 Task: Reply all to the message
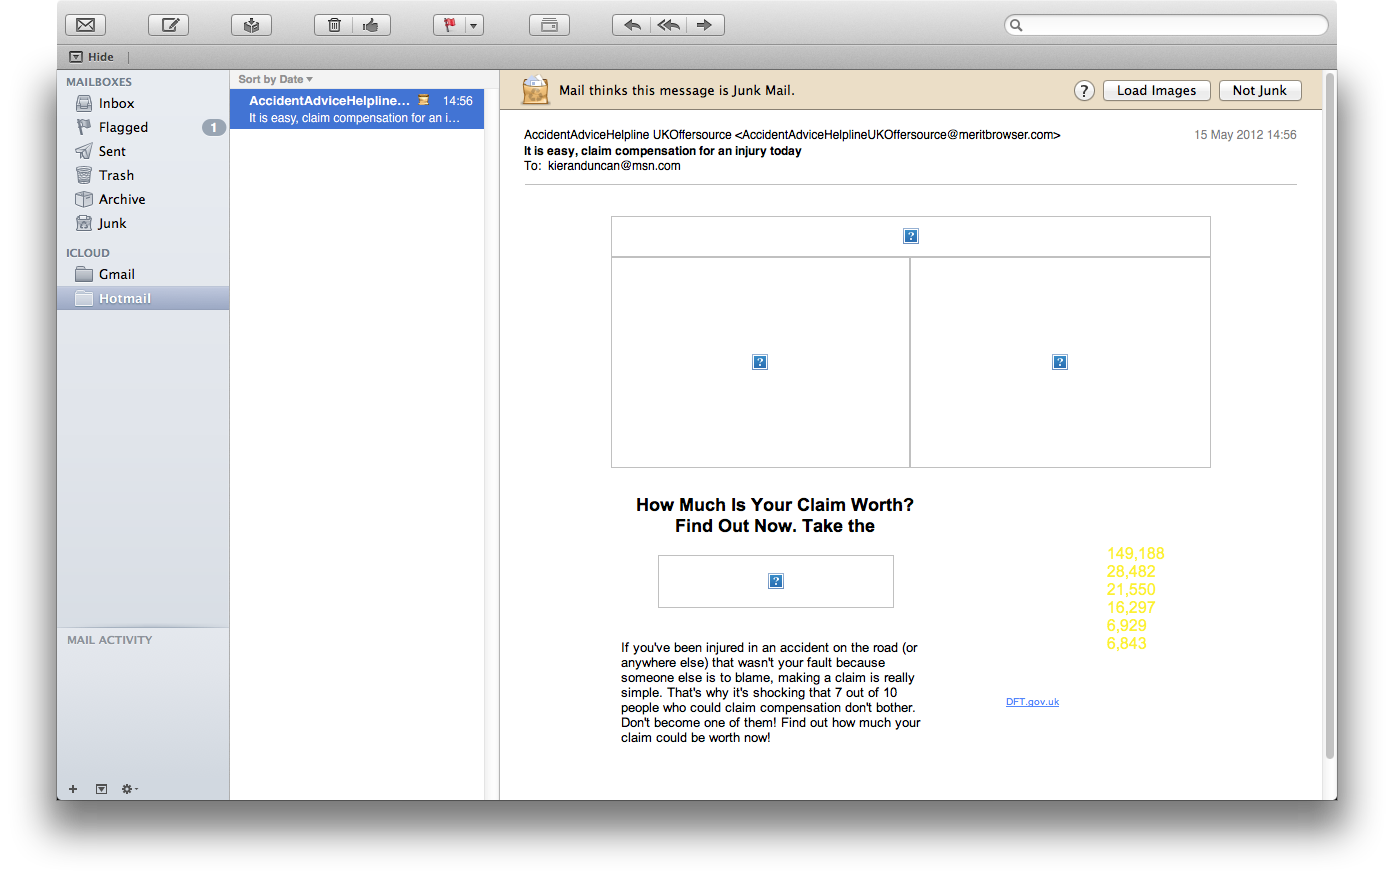tap(668, 25)
